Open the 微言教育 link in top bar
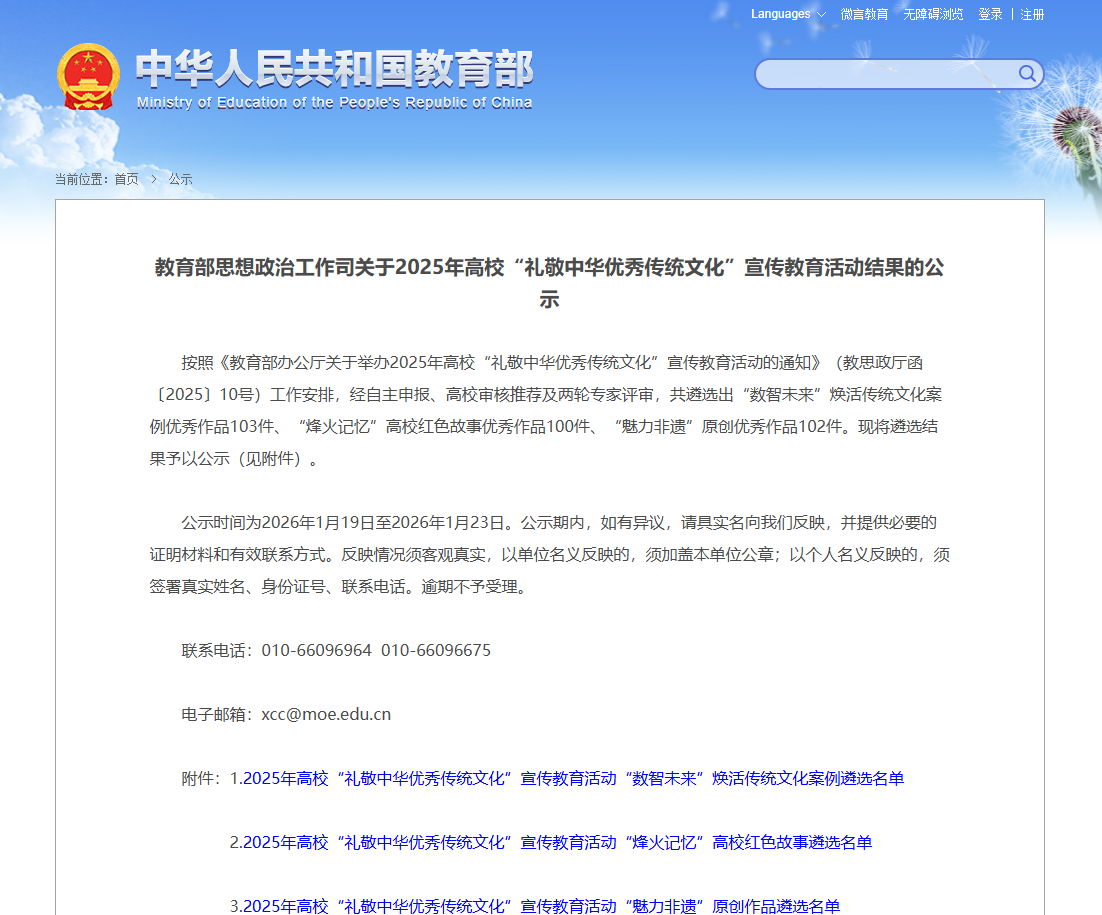1102x915 pixels. coord(864,14)
